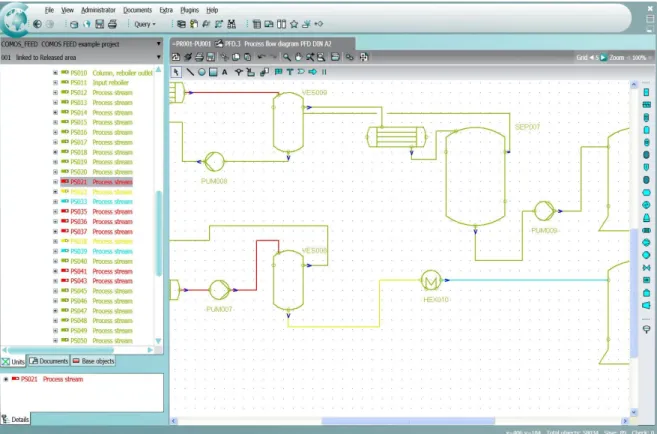Expand the PS050 Process stream node
This screenshot has width=657, height=434.
tap(55, 341)
